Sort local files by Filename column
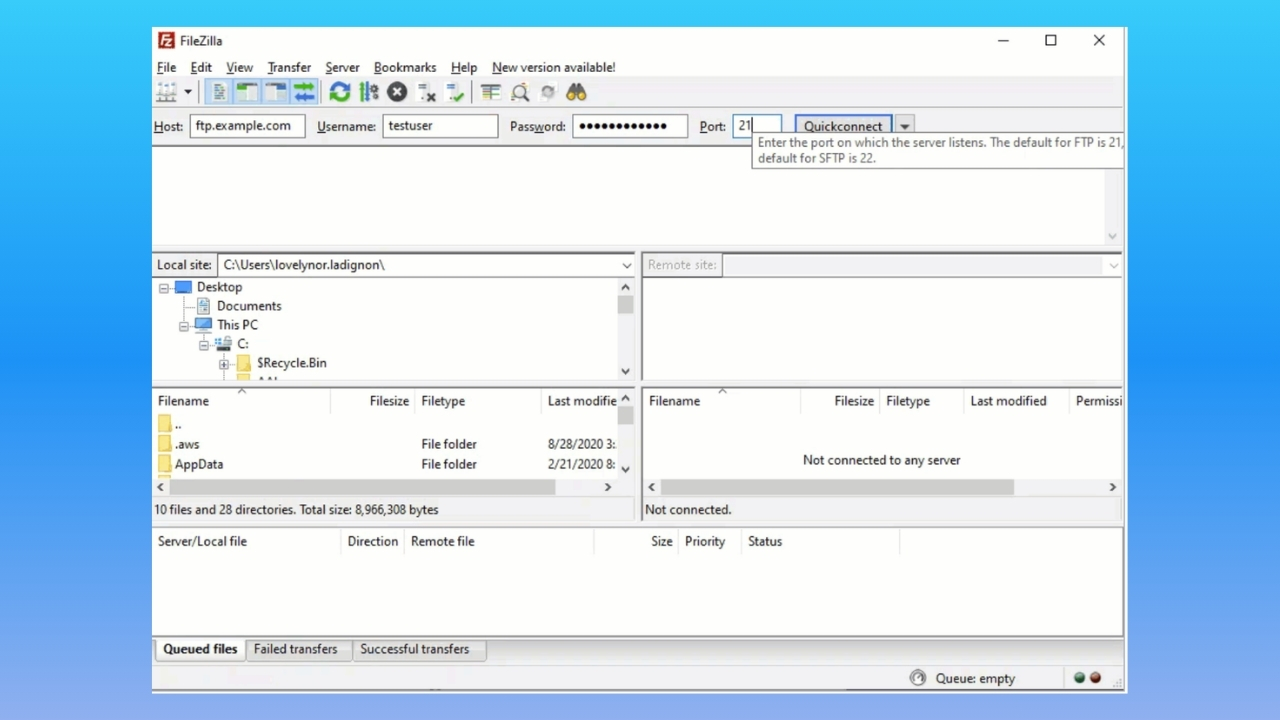The height and width of the screenshot is (720, 1280). pos(241,401)
